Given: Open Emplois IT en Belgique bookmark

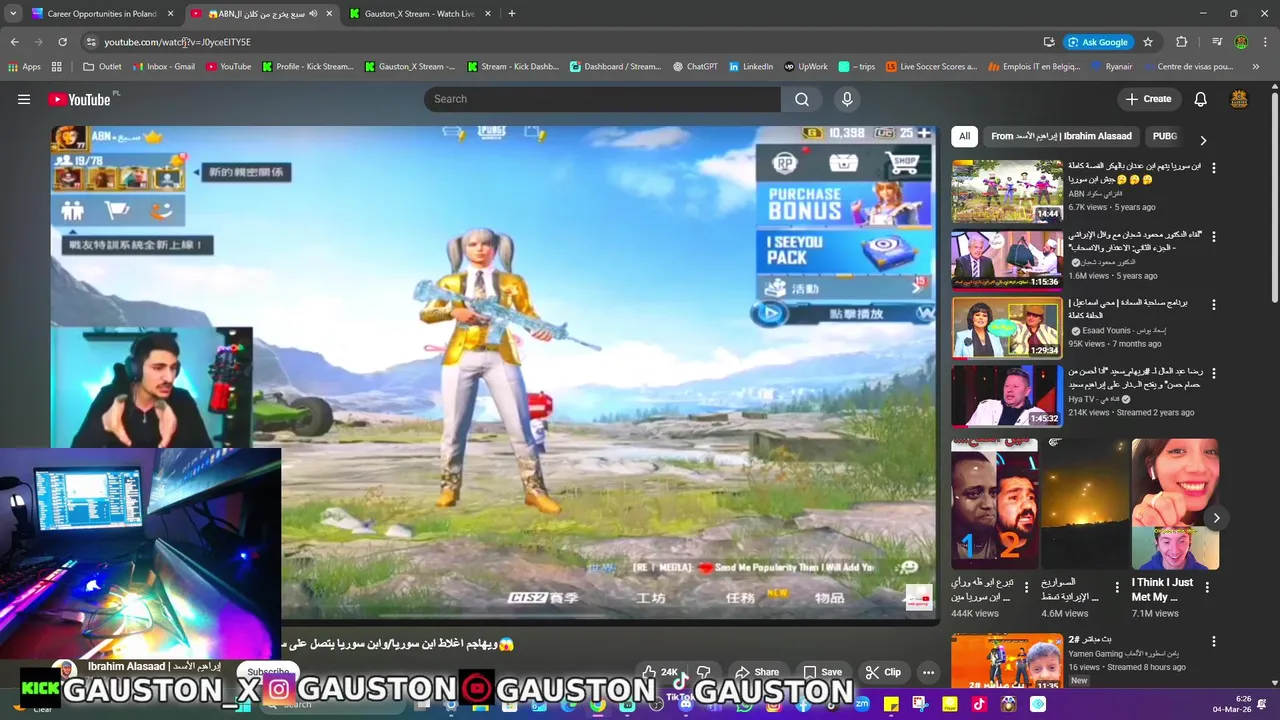Looking at the screenshot, I should click(1034, 67).
